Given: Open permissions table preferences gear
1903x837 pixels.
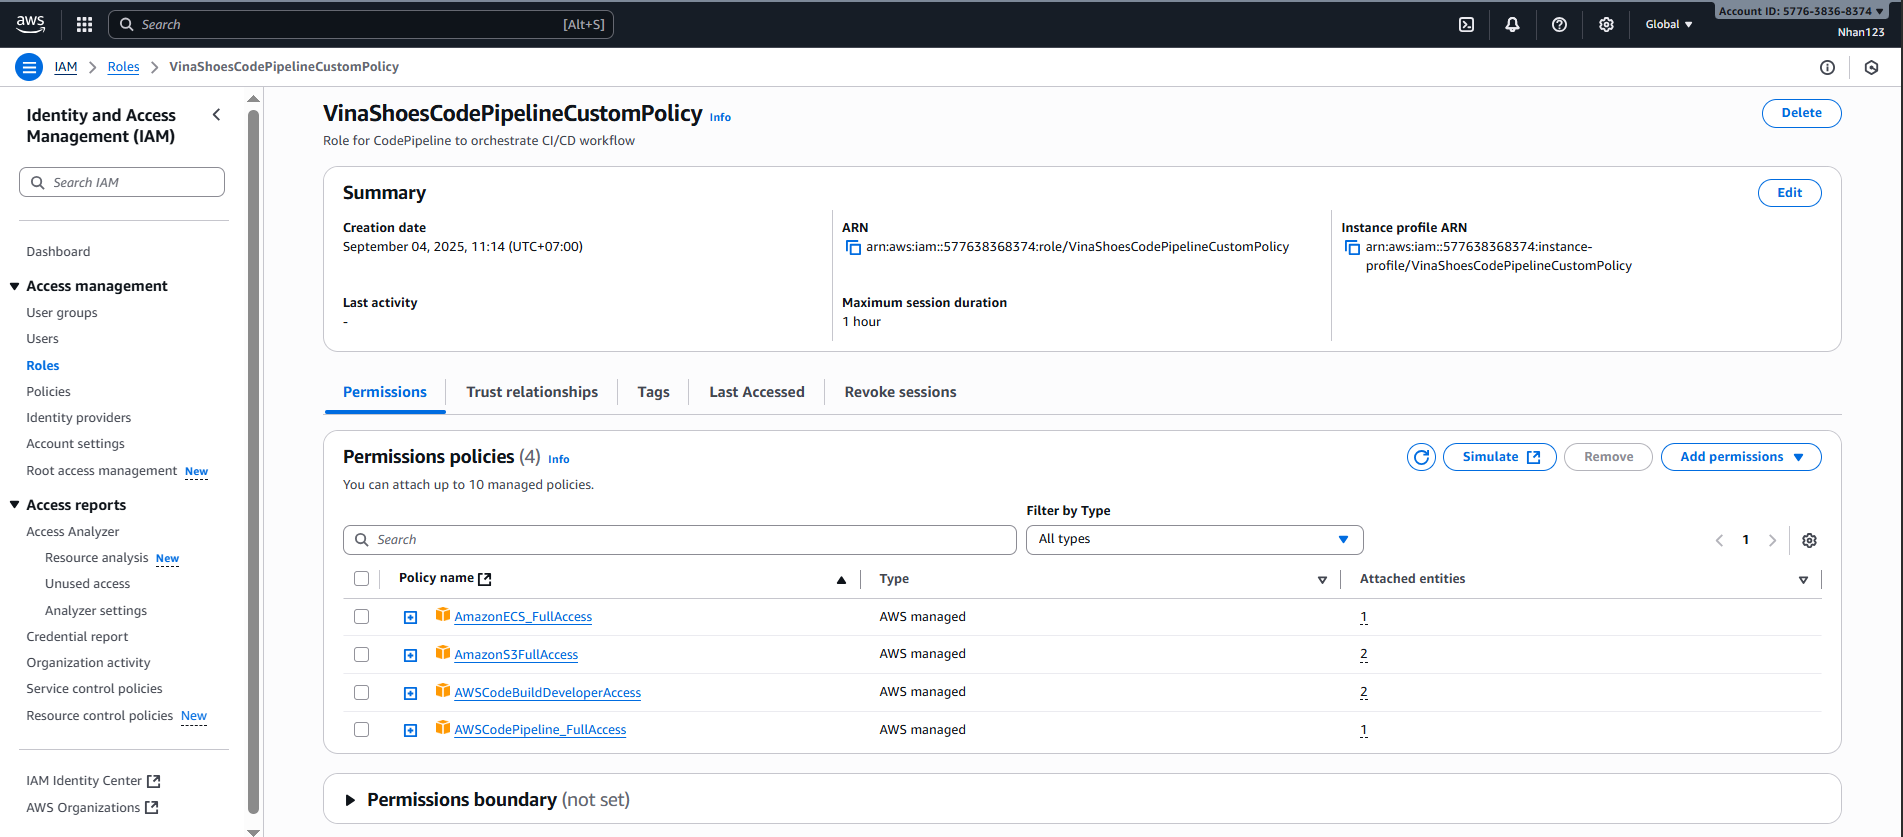Looking at the screenshot, I should 1809,540.
